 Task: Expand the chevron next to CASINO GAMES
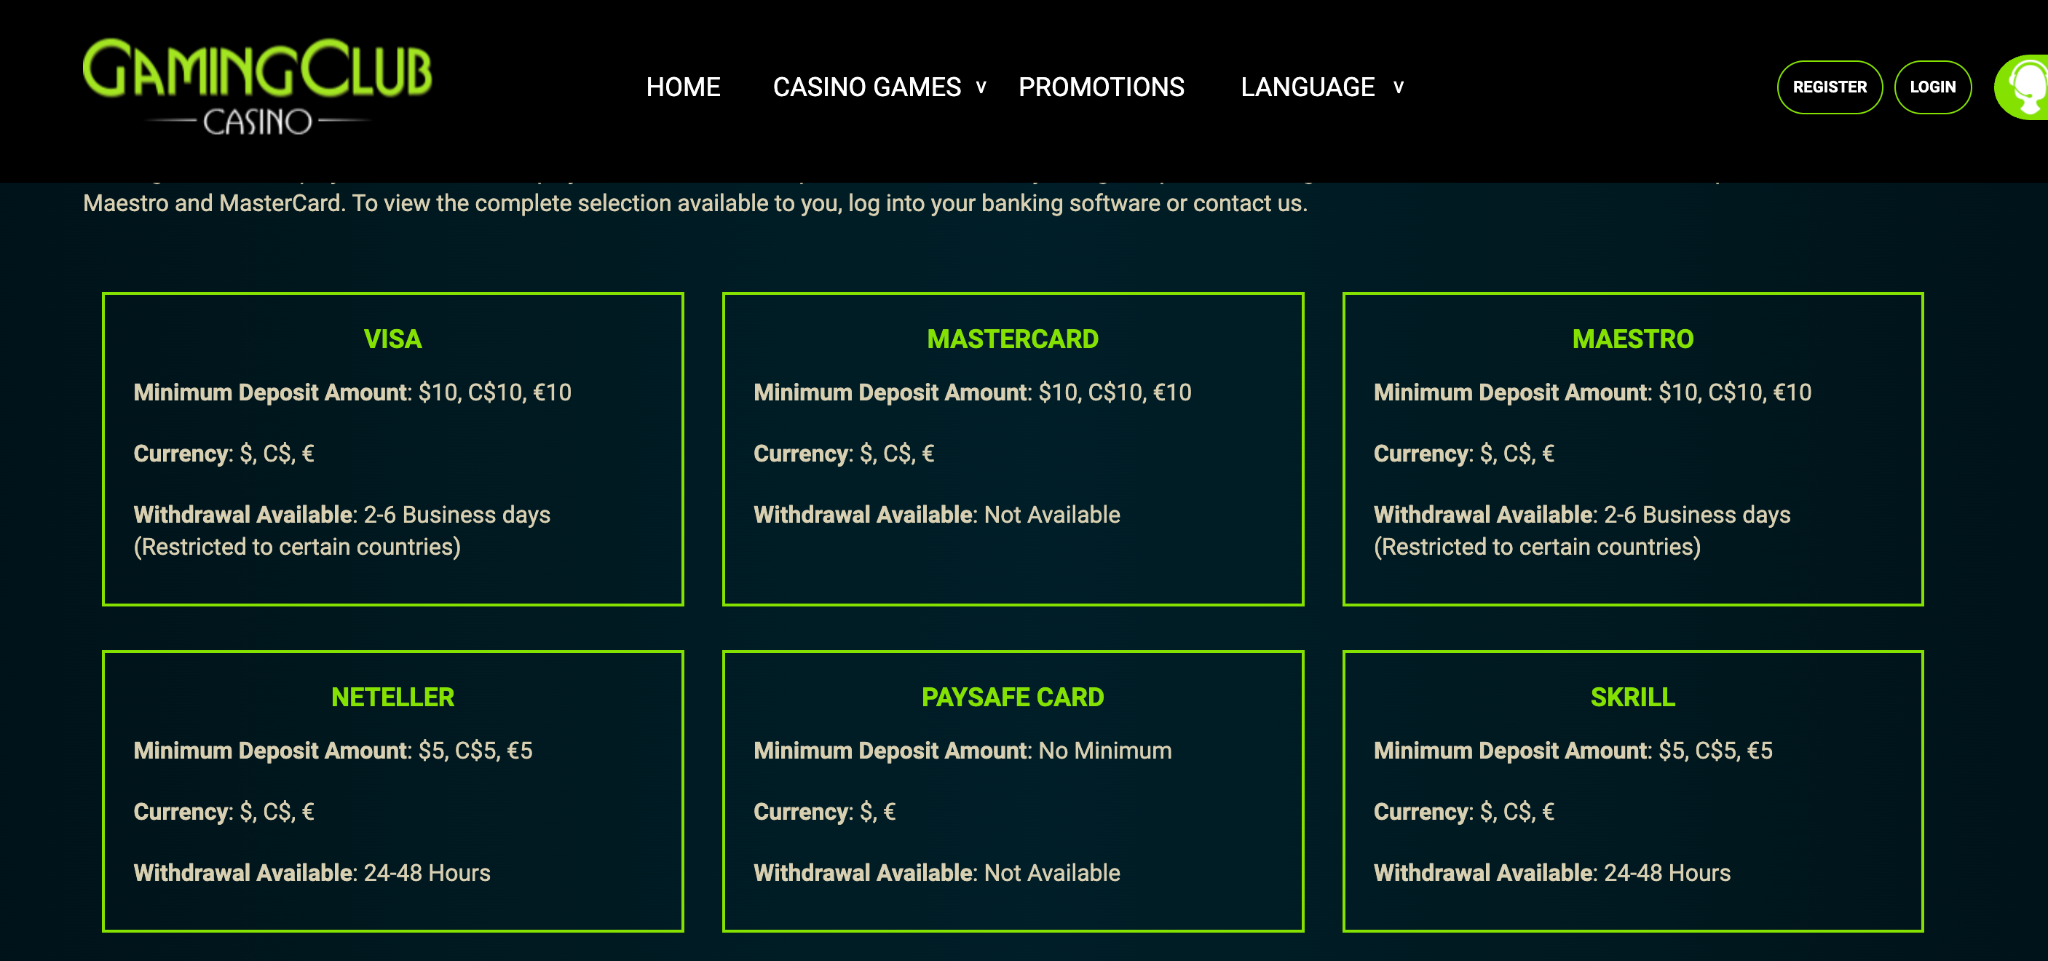(x=982, y=88)
